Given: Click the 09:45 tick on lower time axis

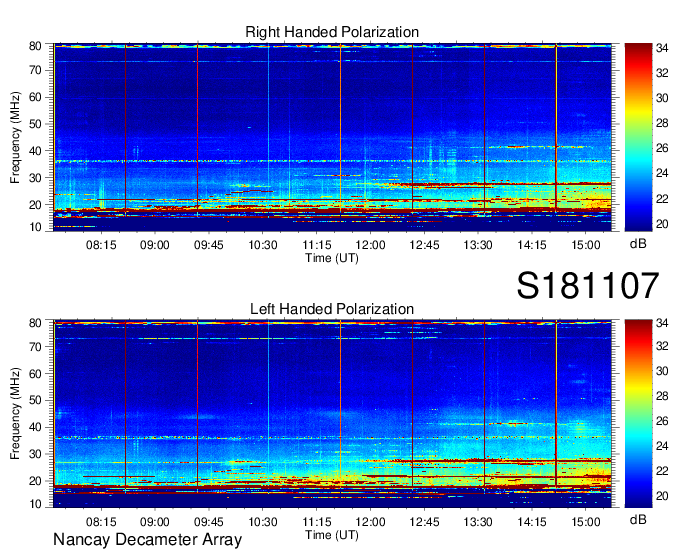Looking at the screenshot, I should 209,522.
